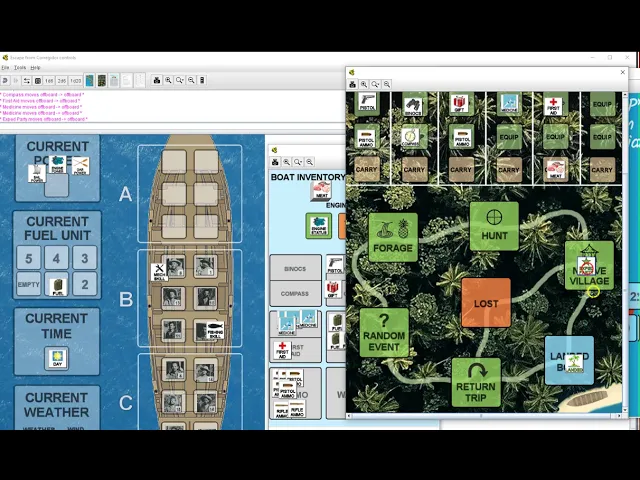640x480 pixels.
Task: Click fuel unit box 4
Action: click(56, 258)
